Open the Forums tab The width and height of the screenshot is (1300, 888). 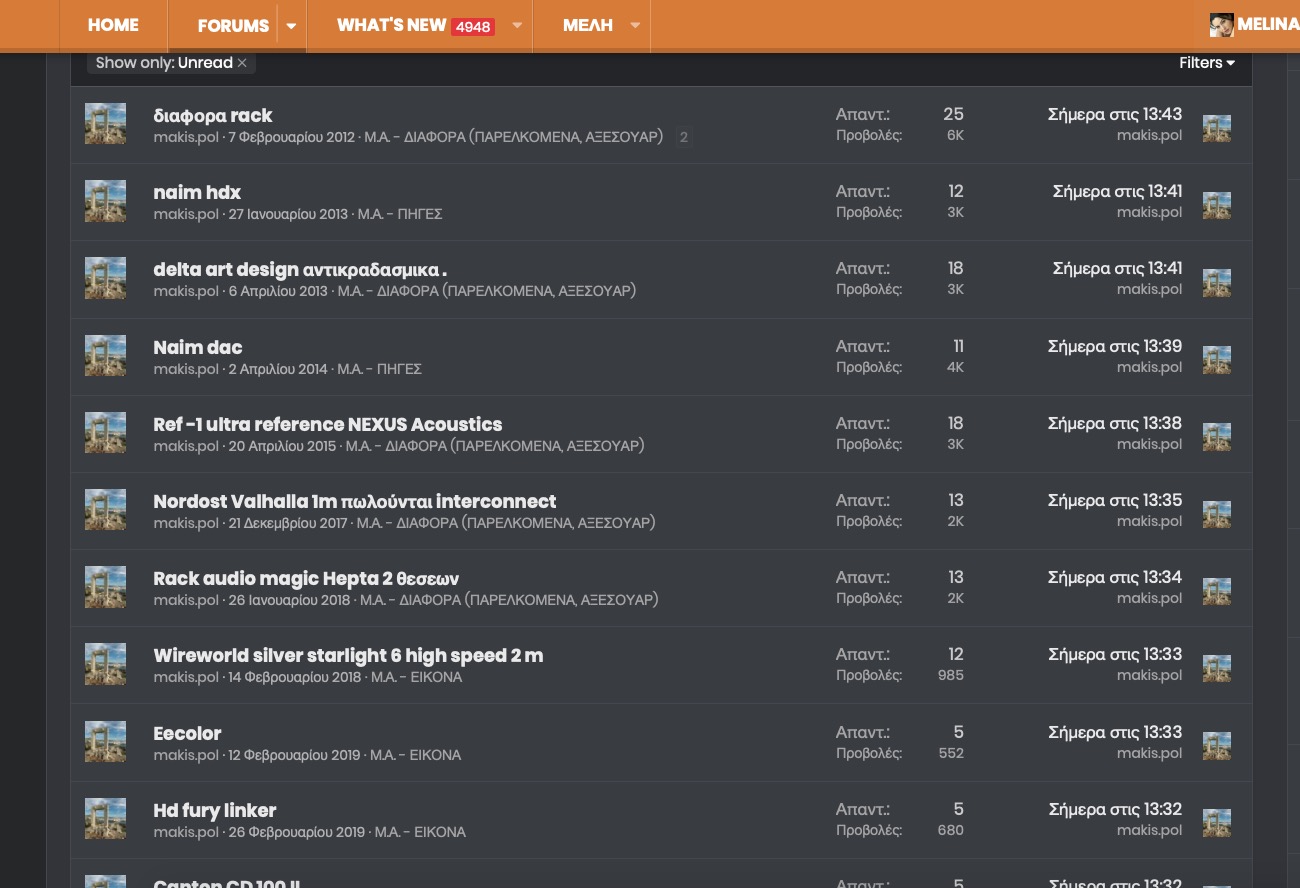coord(233,26)
